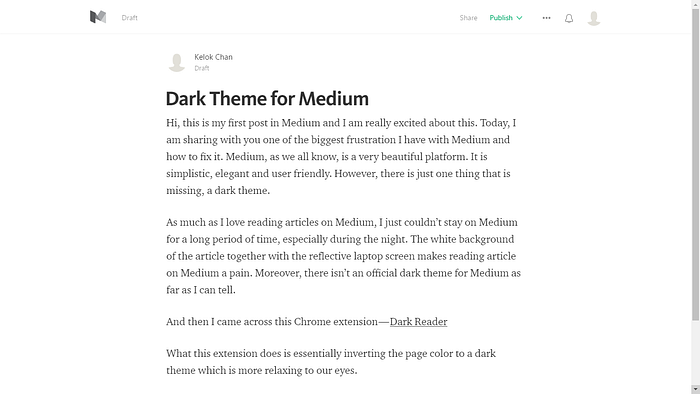Image resolution: width=700 pixels, height=394 pixels.
Task: Expand the Publish dropdown arrow
Action: point(519,18)
